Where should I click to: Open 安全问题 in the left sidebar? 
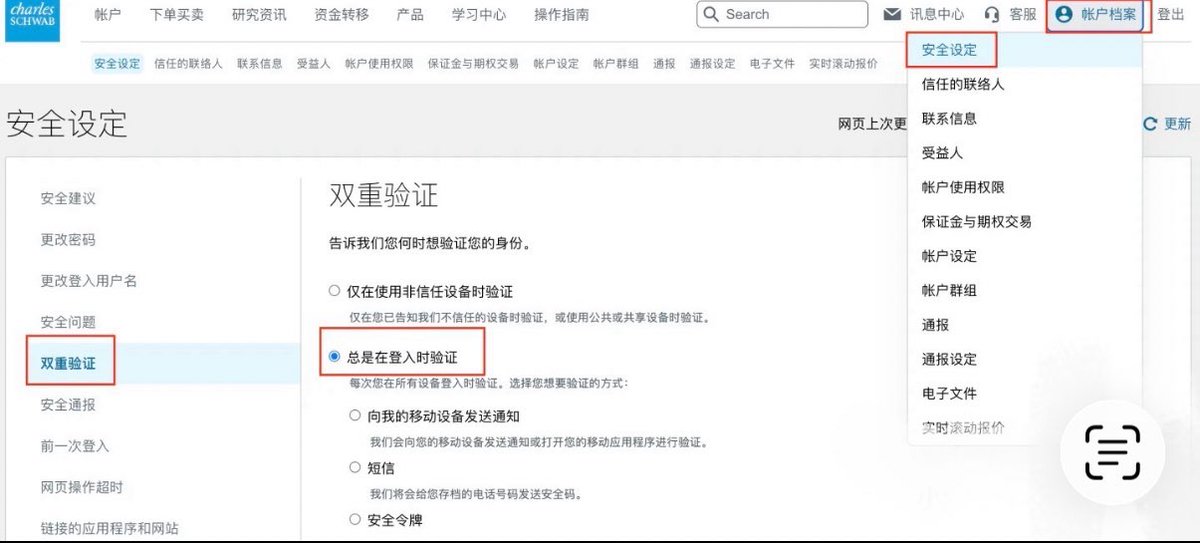tap(68, 322)
